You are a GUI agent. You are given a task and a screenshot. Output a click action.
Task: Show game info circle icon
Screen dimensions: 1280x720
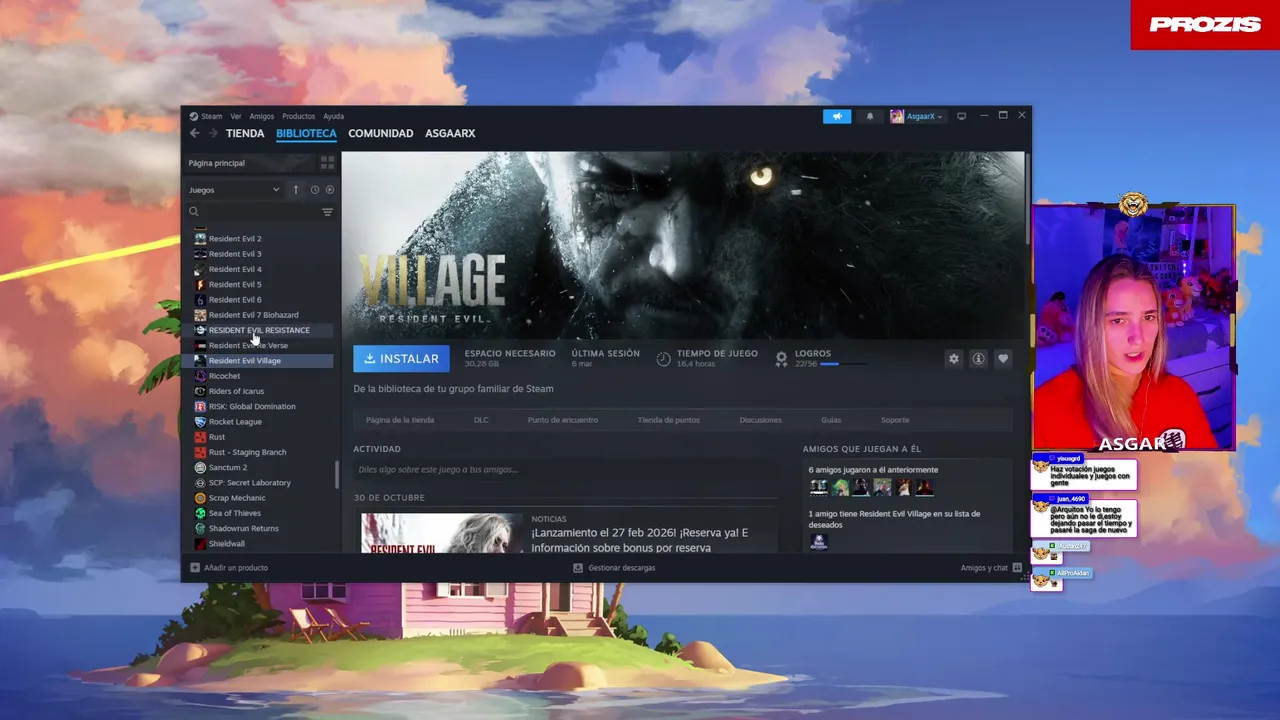click(978, 359)
